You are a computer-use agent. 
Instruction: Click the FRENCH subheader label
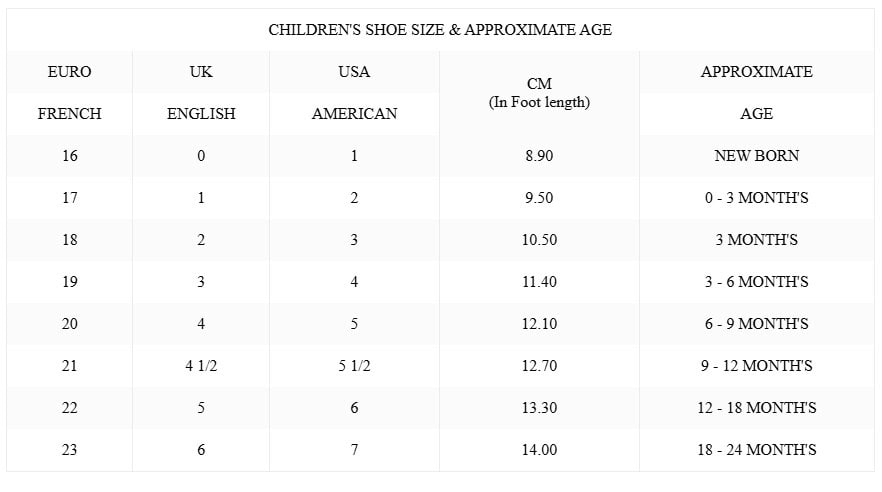coord(69,114)
